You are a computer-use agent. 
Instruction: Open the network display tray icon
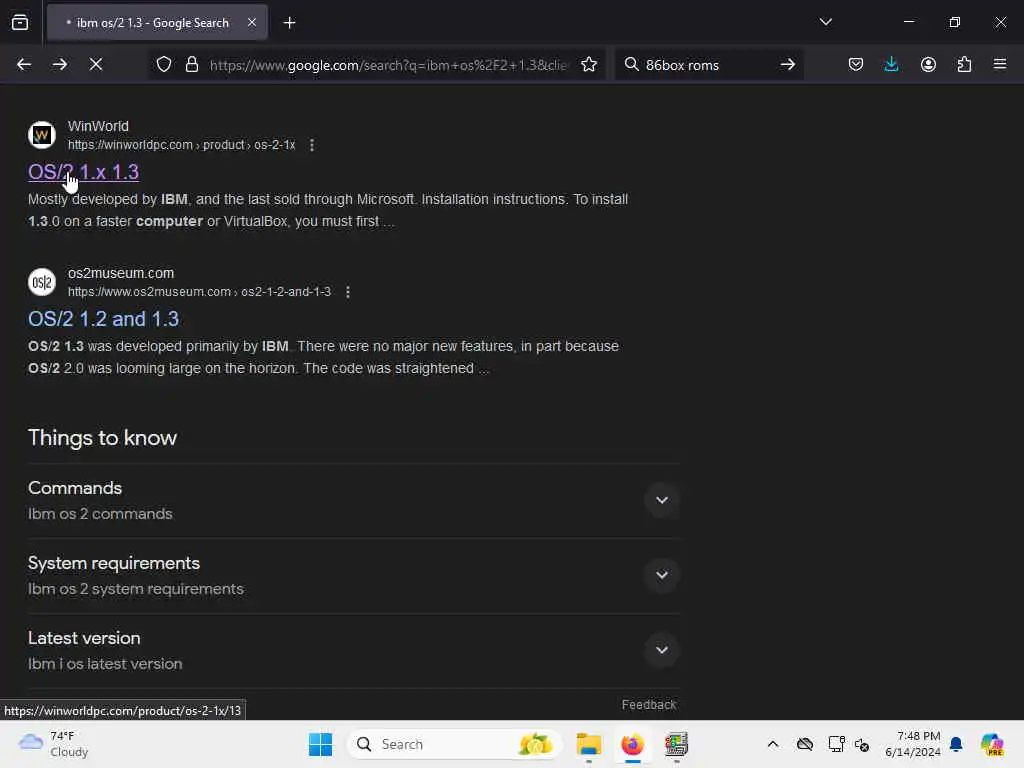coord(836,744)
